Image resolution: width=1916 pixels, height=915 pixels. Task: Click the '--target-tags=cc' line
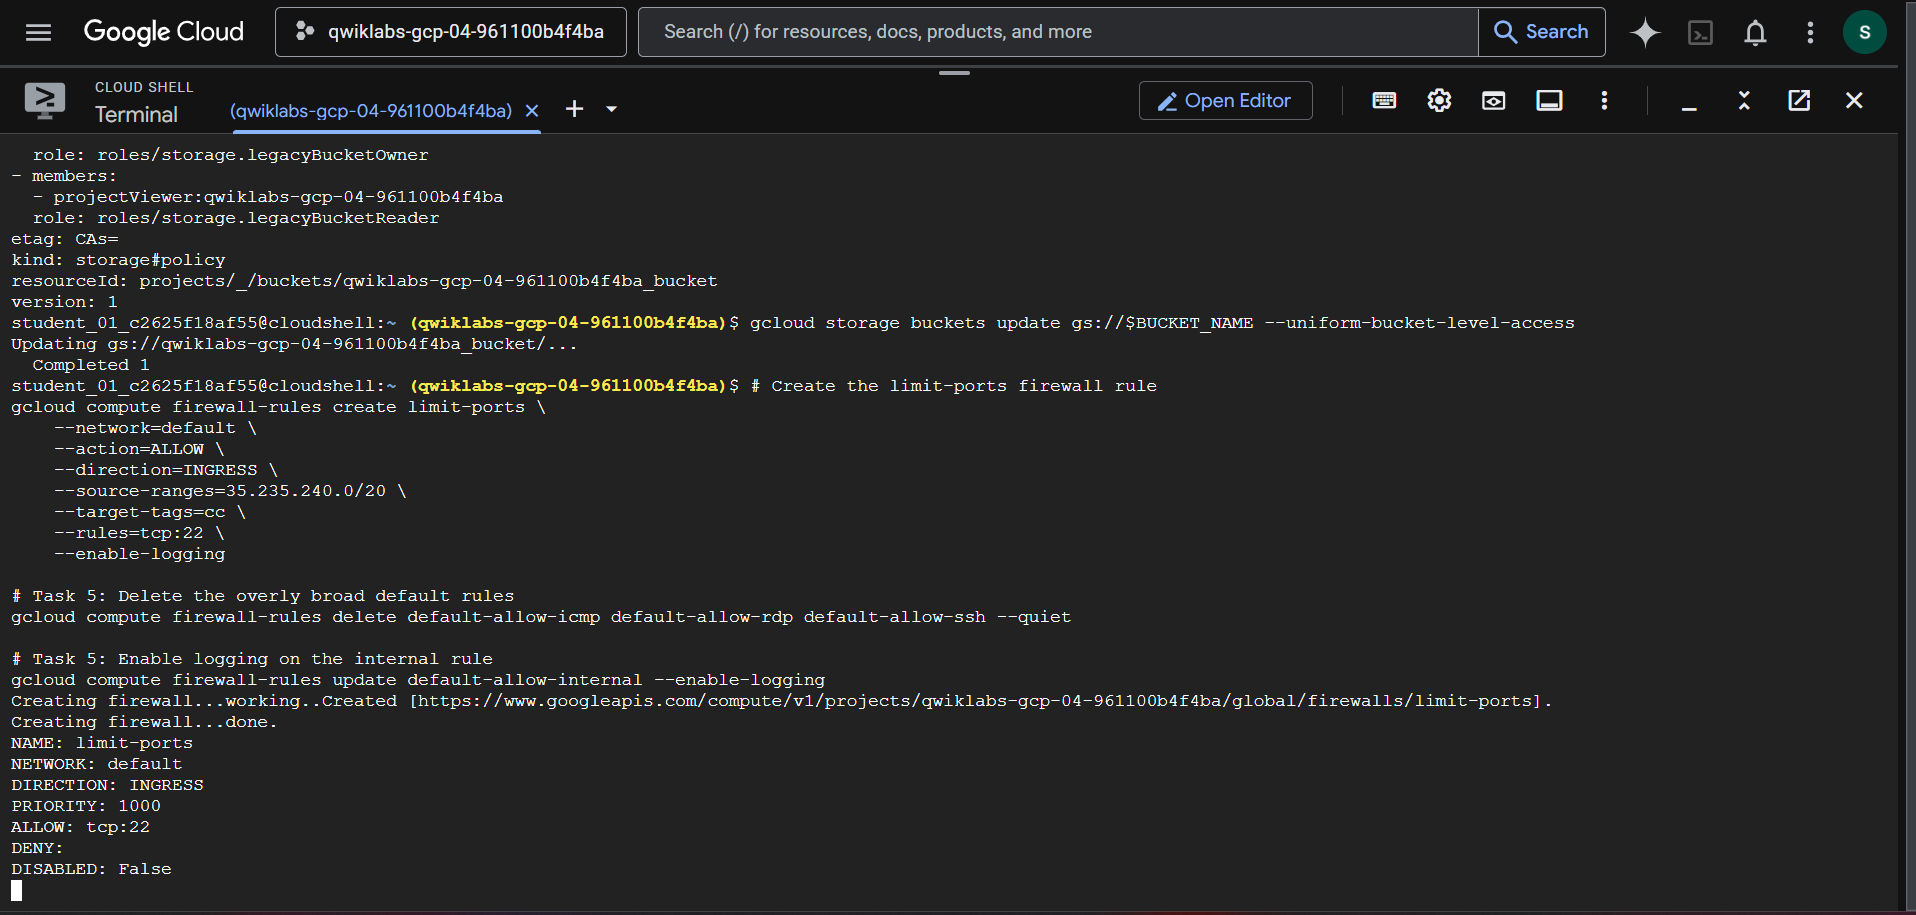(x=150, y=512)
